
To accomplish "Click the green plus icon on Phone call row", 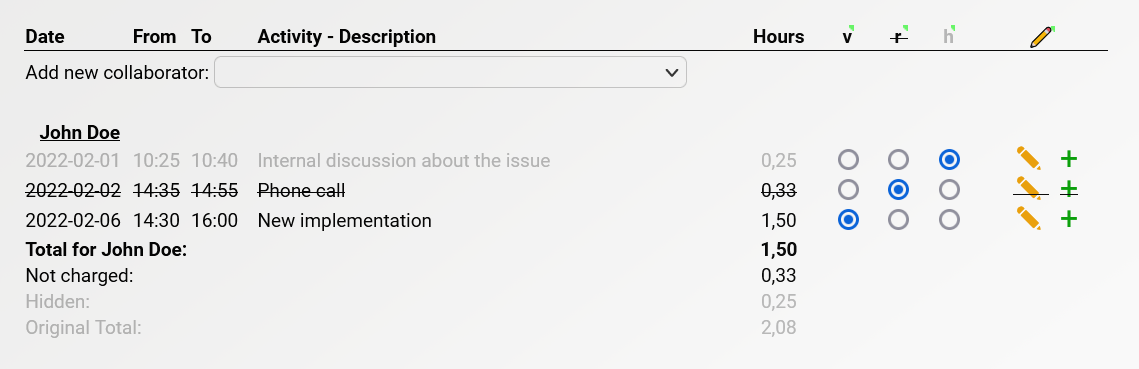I will (x=1069, y=190).
